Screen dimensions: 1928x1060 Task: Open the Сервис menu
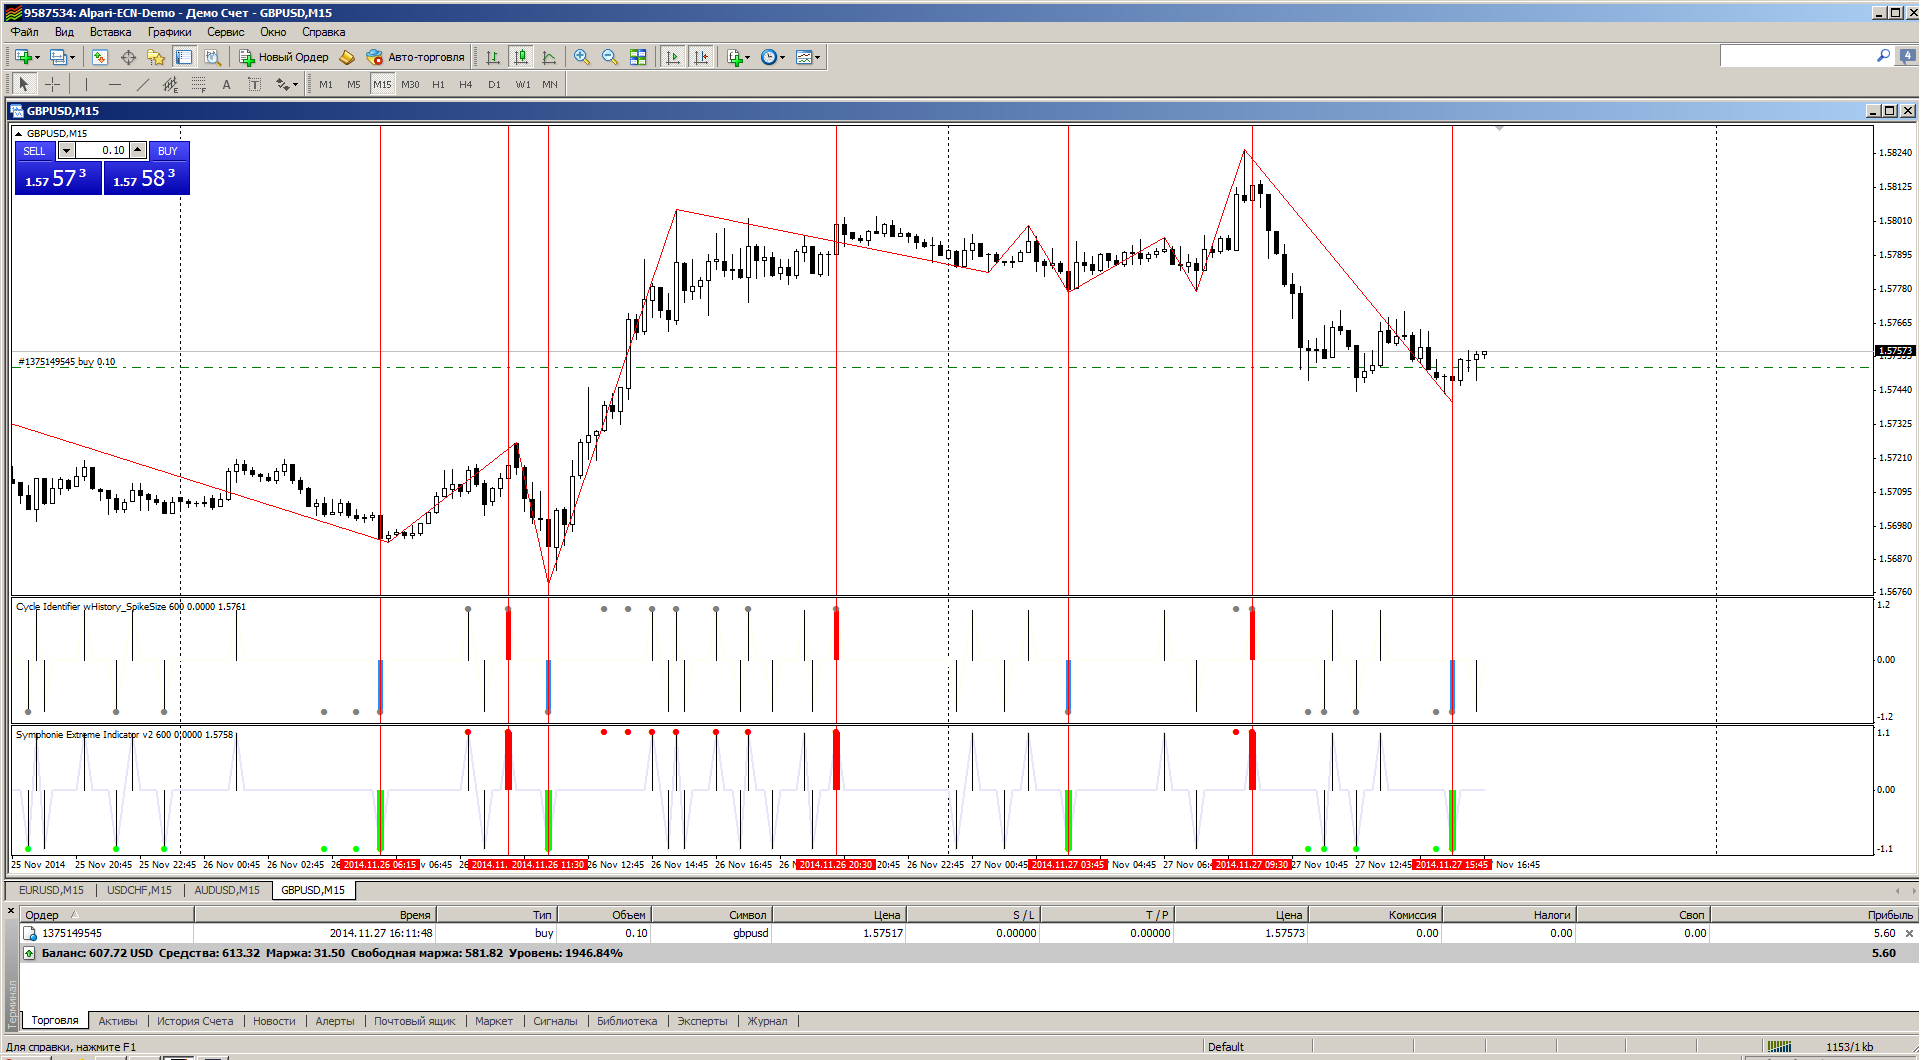[226, 32]
